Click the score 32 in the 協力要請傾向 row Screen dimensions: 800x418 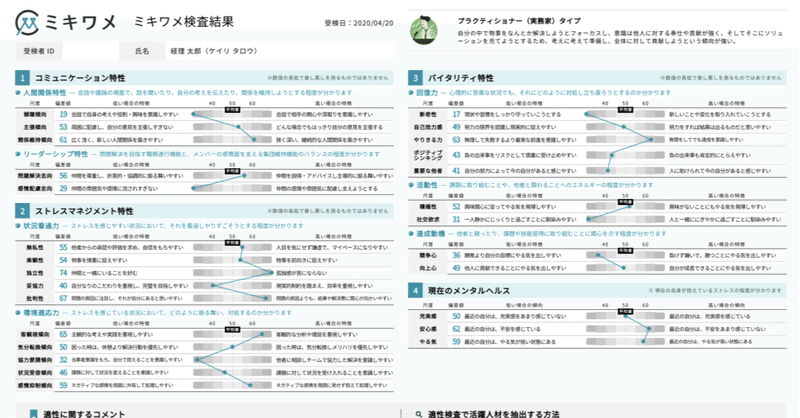click(x=63, y=360)
